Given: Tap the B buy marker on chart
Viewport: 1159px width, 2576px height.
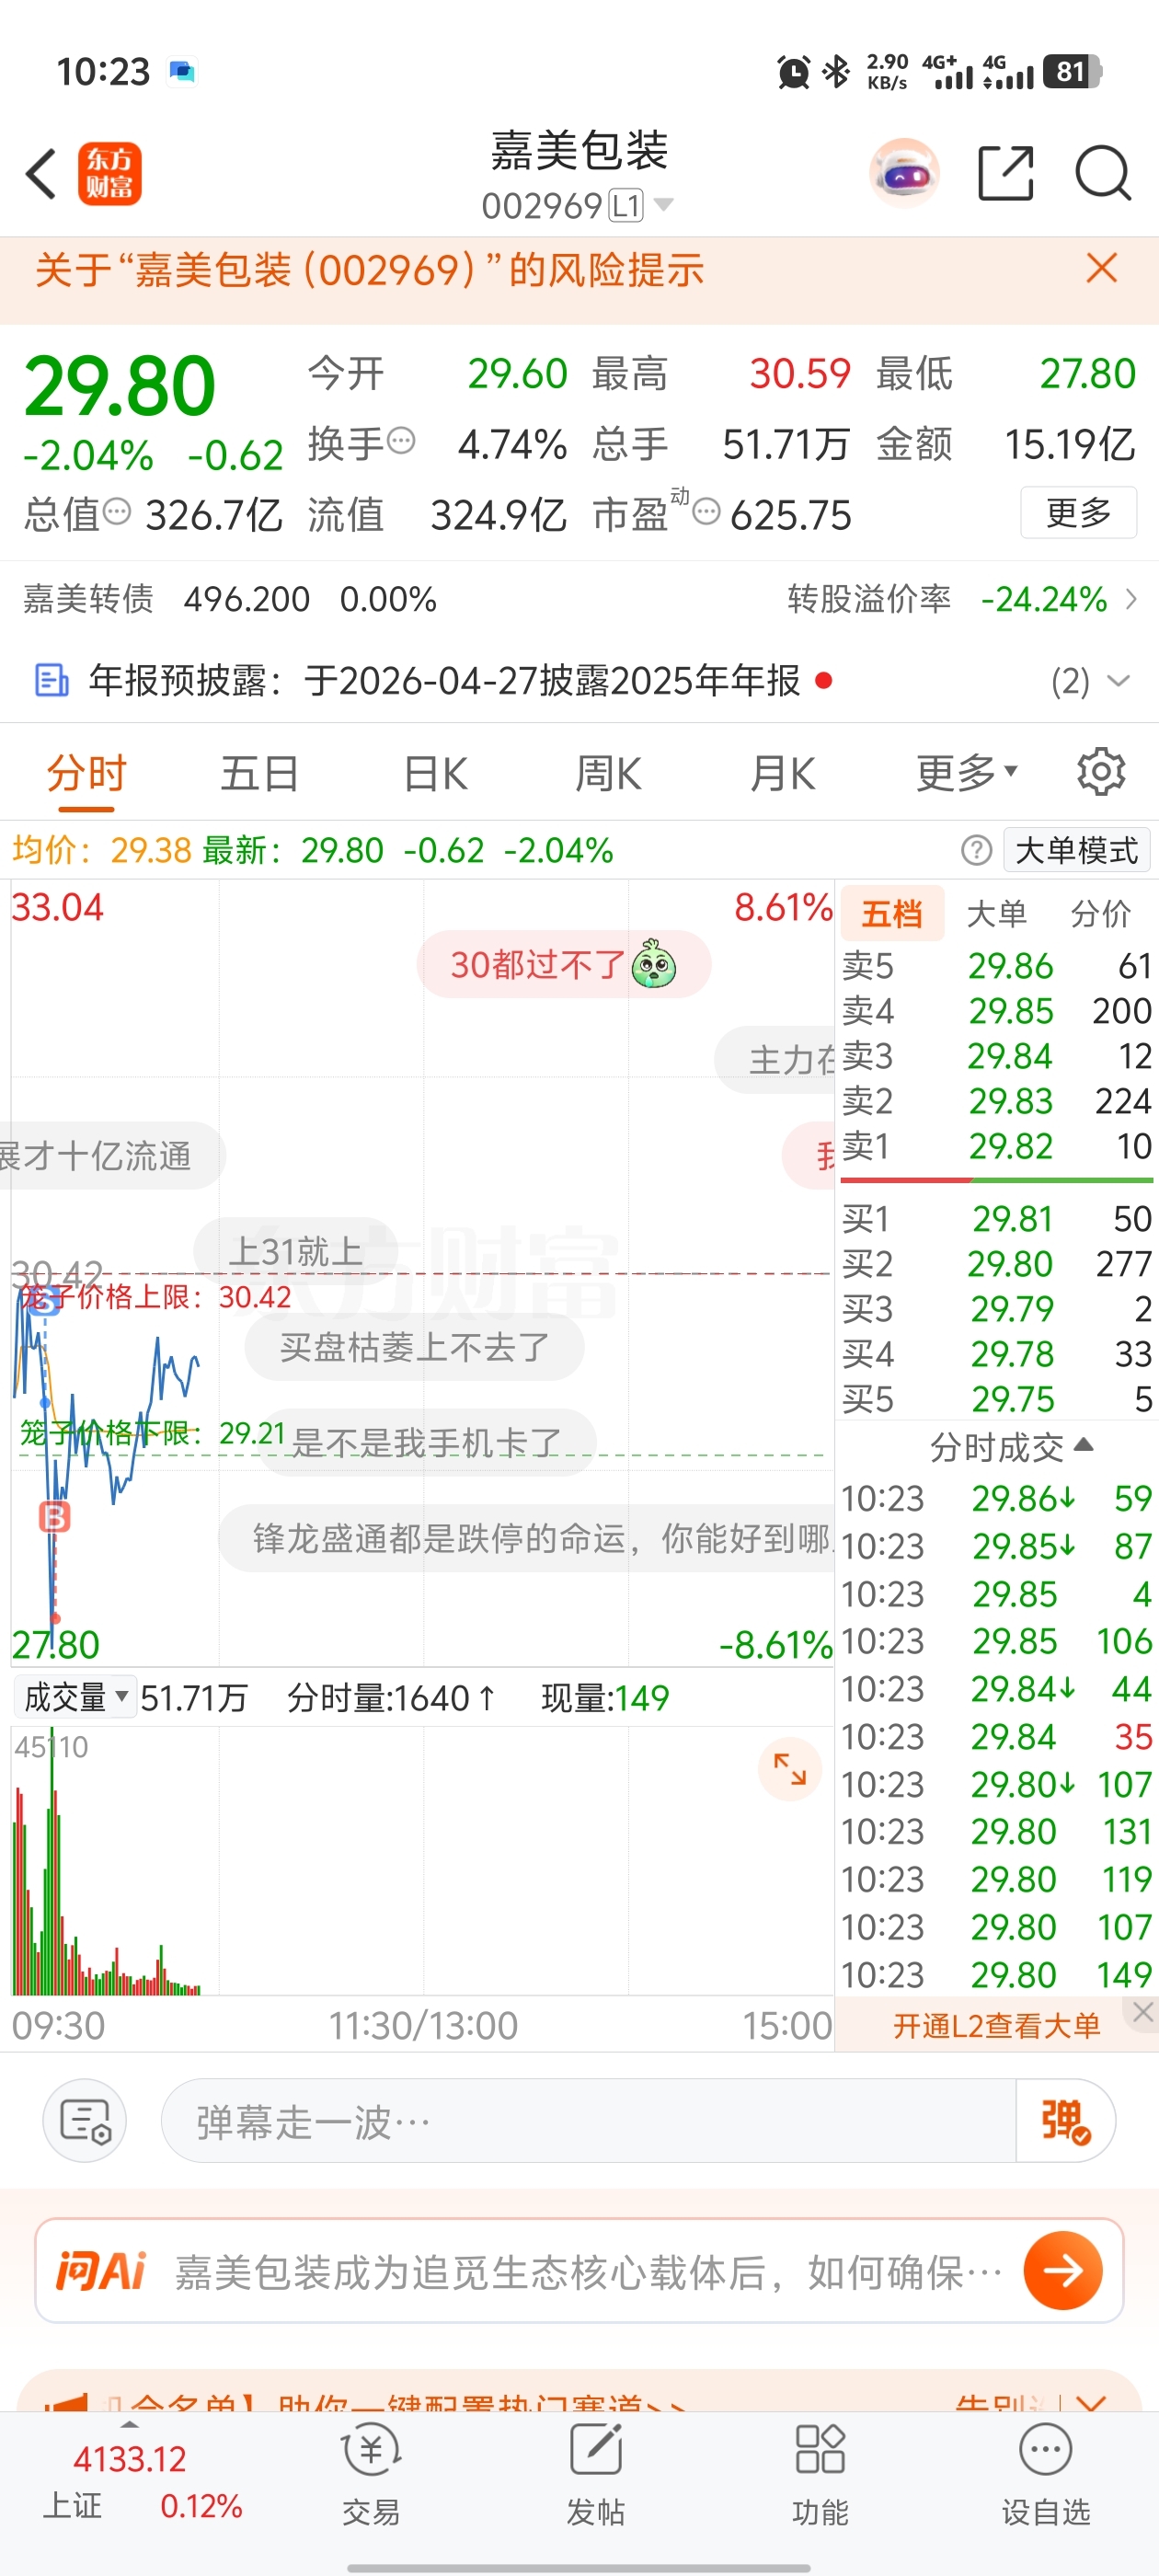Looking at the screenshot, I should coord(54,1517).
